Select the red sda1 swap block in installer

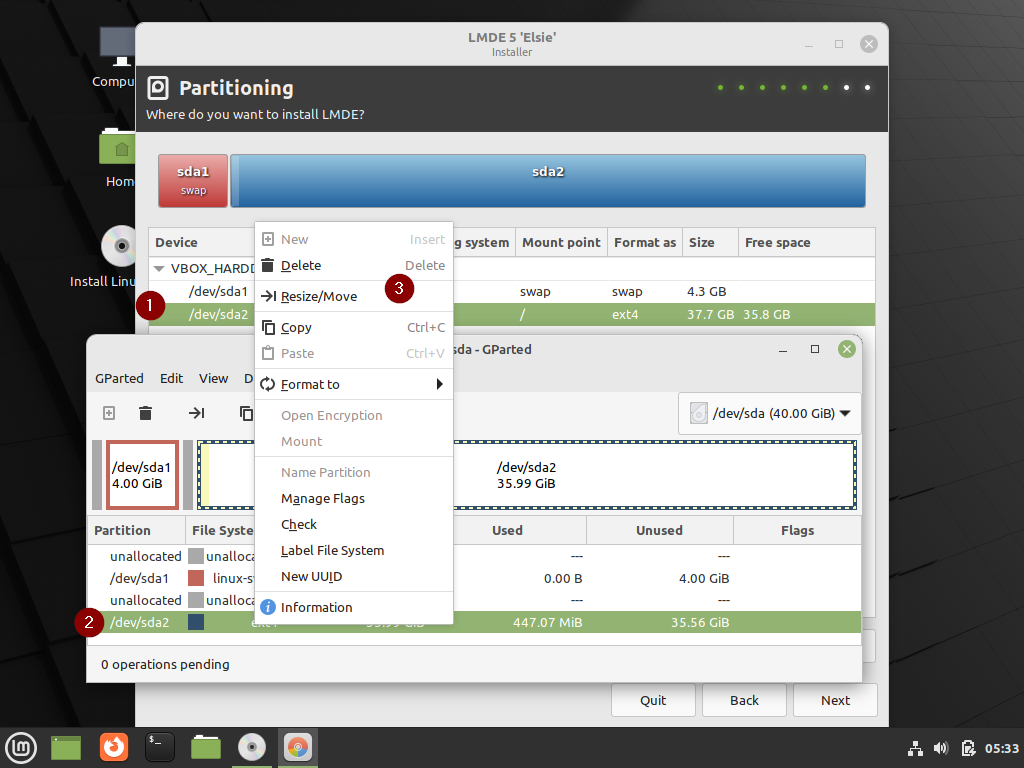pyautogui.click(x=193, y=181)
